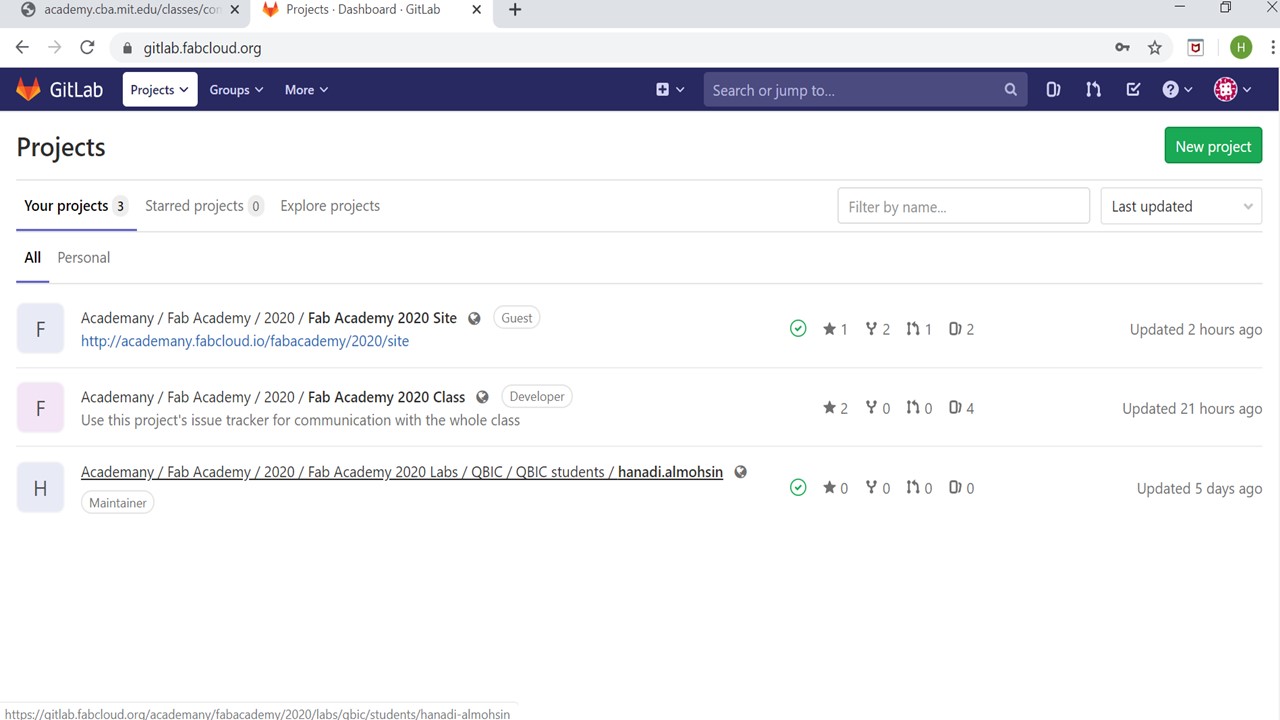Click issues count of Fab Academy 2020 Site

click(x=961, y=329)
